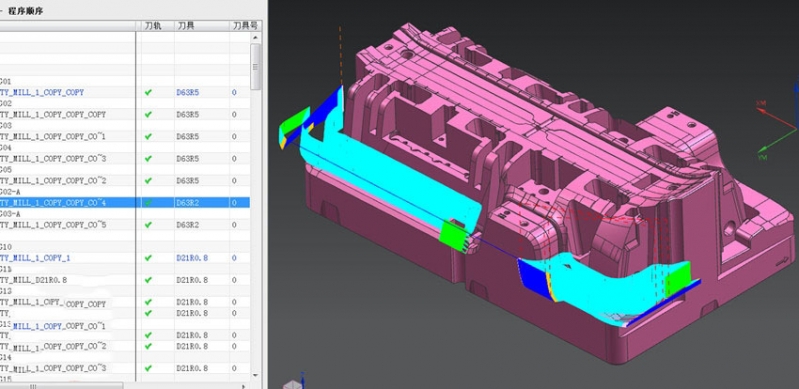Click the scroll-down arrow of operation list

[x=256, y=375]
